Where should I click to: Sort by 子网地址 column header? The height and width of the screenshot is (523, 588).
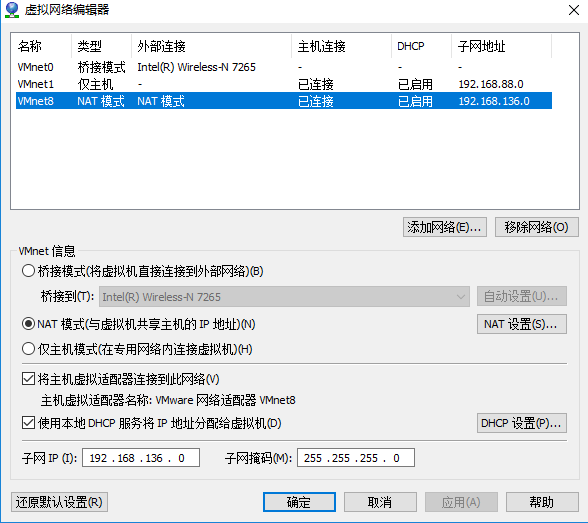click(x=501, y=46)
